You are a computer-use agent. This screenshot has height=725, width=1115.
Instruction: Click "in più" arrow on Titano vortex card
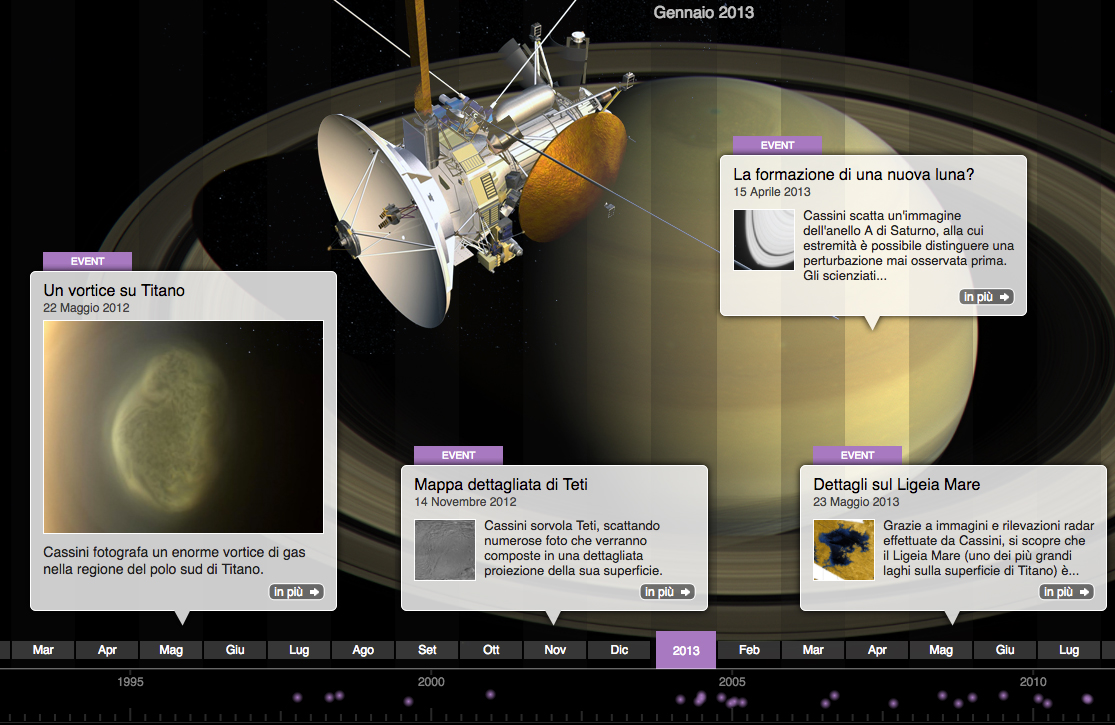point(297,592)
